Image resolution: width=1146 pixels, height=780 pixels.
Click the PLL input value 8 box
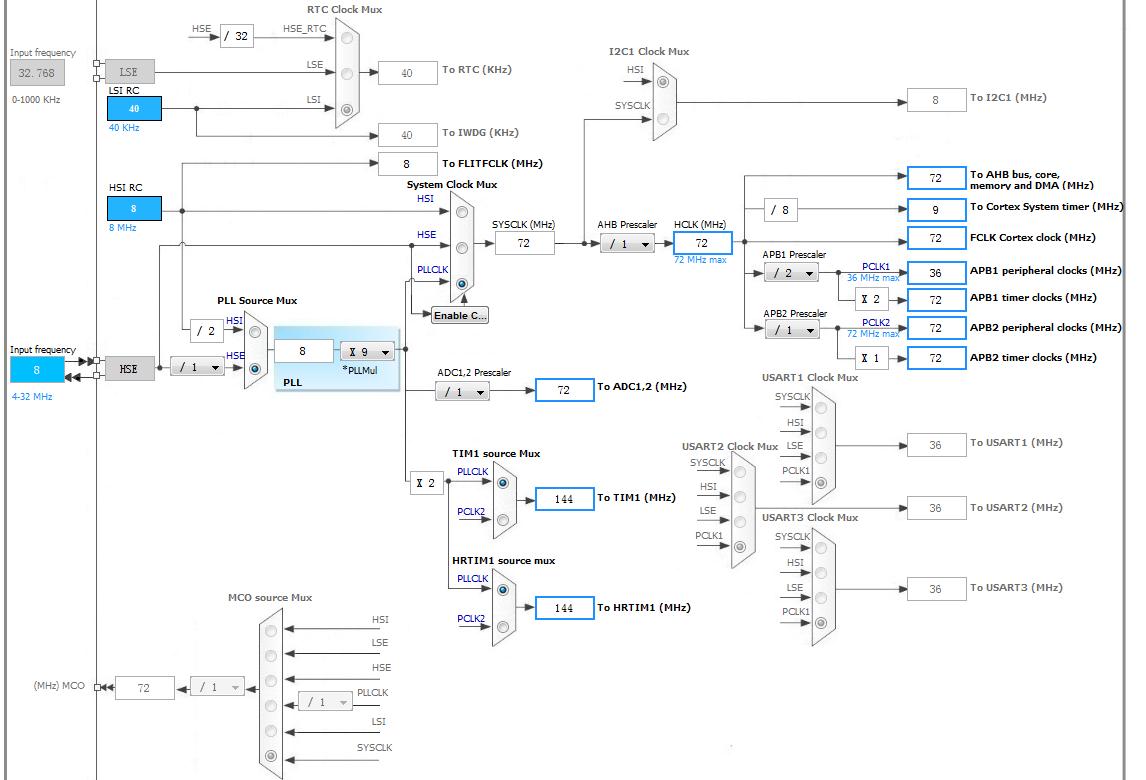[x=303, y=352]
